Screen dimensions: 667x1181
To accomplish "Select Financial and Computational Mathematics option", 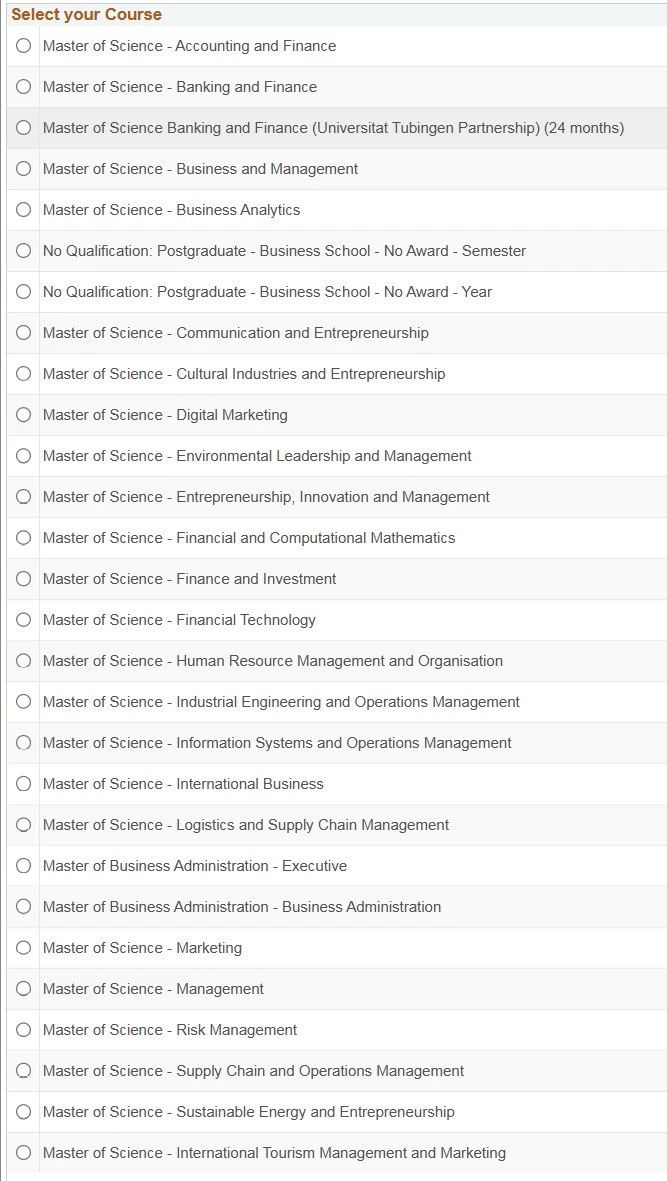I will (23, 538).
